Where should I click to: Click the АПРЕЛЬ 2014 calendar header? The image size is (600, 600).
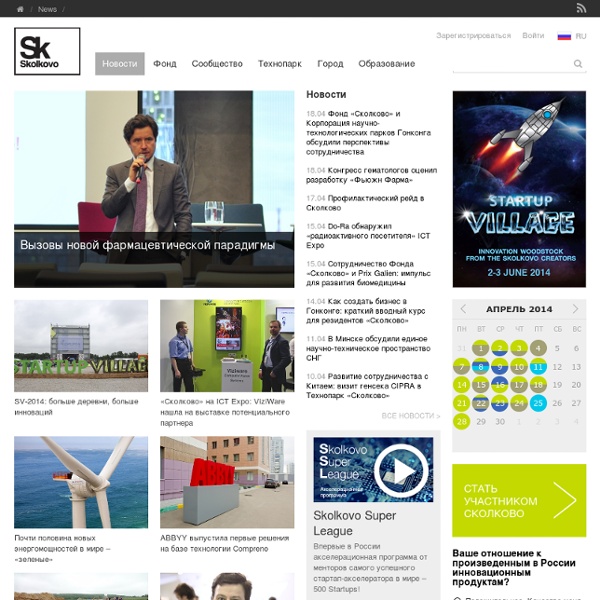pos(519,309)
